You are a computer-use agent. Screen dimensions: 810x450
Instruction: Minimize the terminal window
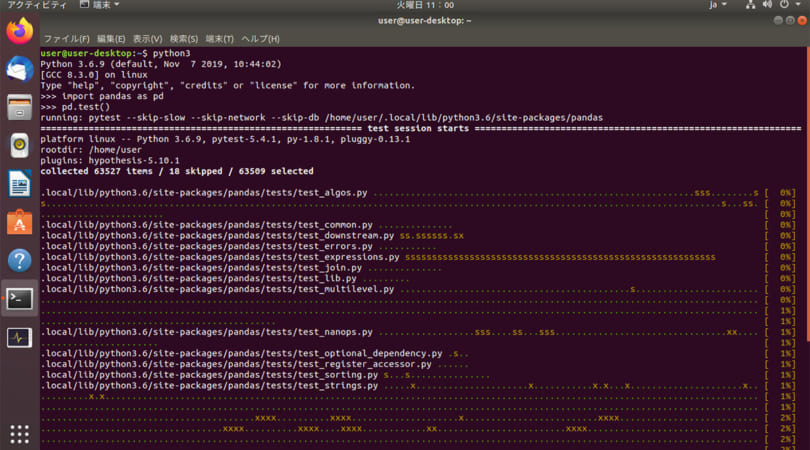click(x=778, y=21)
